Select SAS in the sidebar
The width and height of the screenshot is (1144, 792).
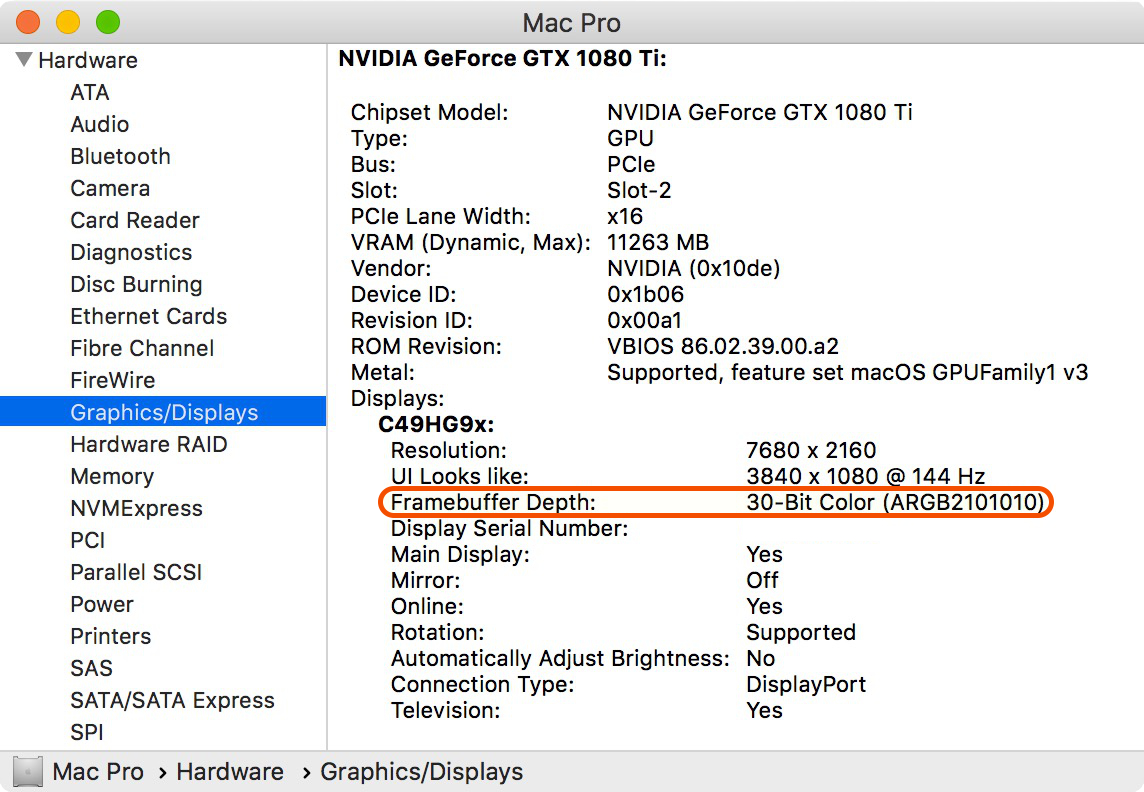point(91,669)
